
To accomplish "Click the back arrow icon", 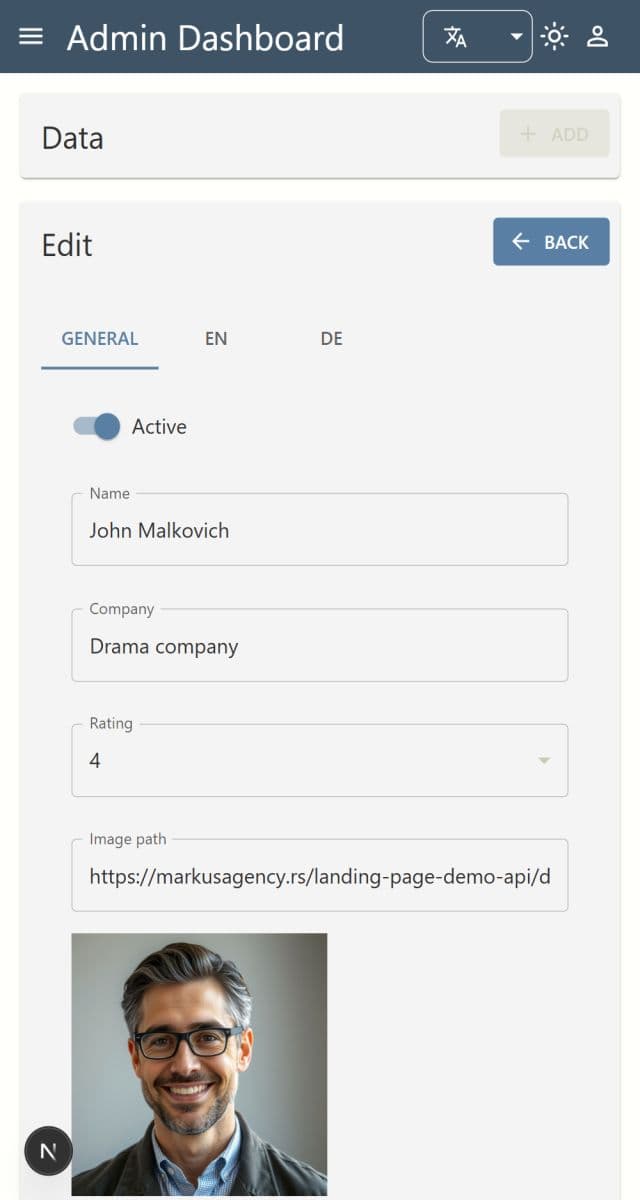I will [x=520, y=241].
